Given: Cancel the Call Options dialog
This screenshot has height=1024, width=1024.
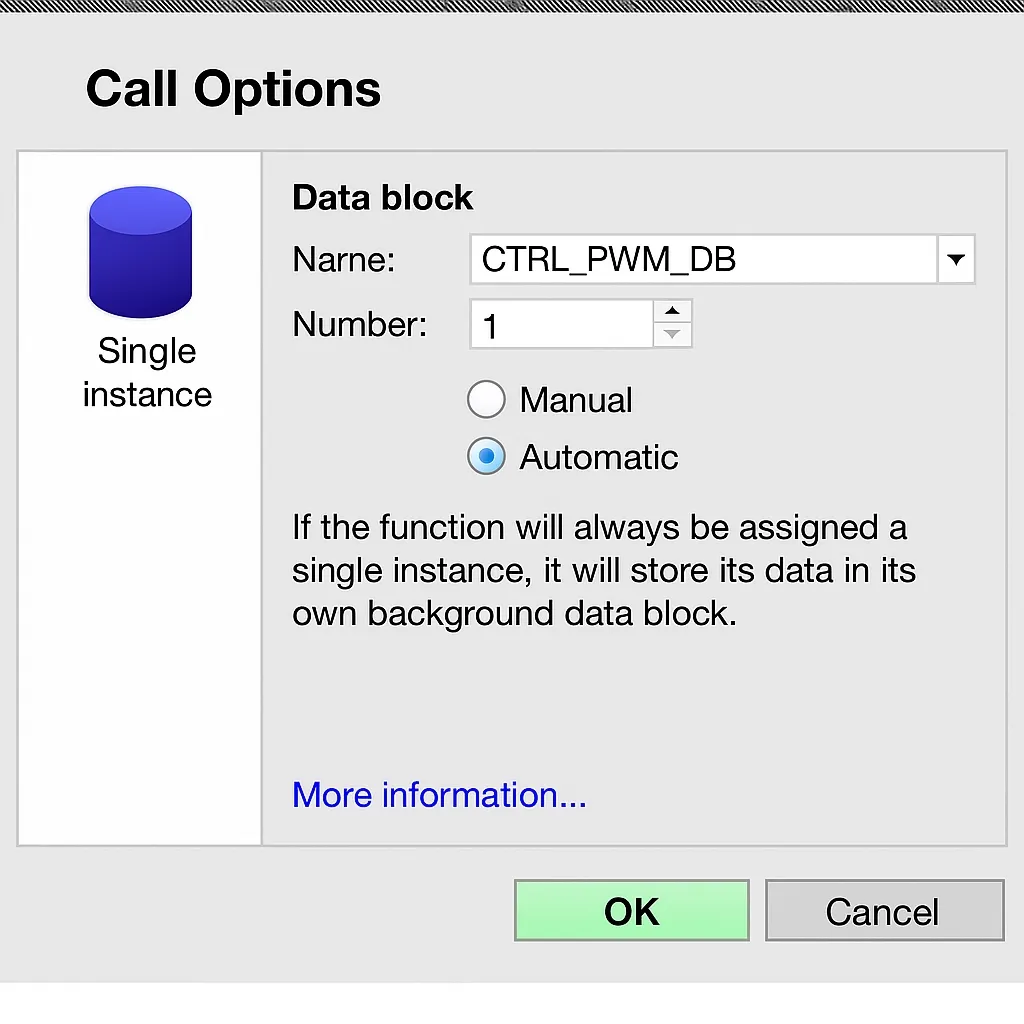Looking at the screenshot, I should 883,910.
